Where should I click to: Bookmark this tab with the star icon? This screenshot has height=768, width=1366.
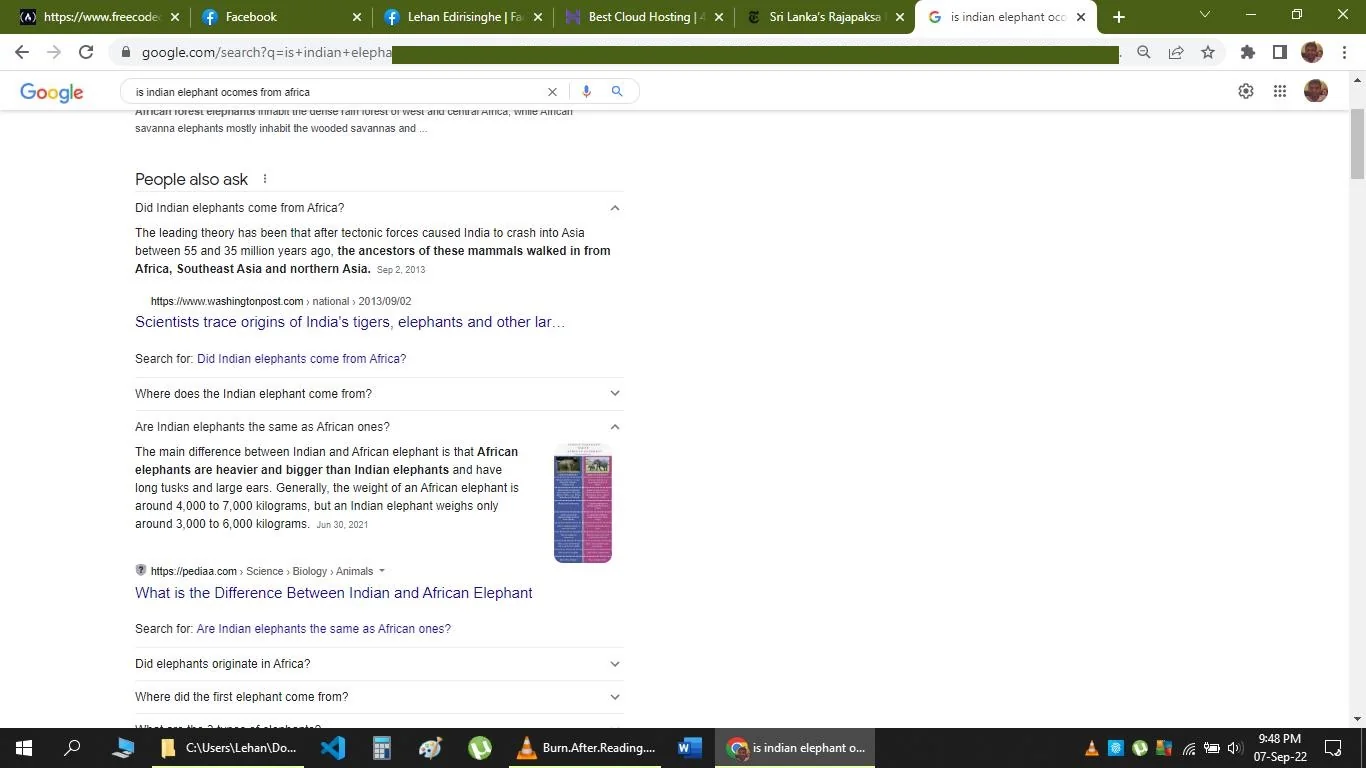1208,52
